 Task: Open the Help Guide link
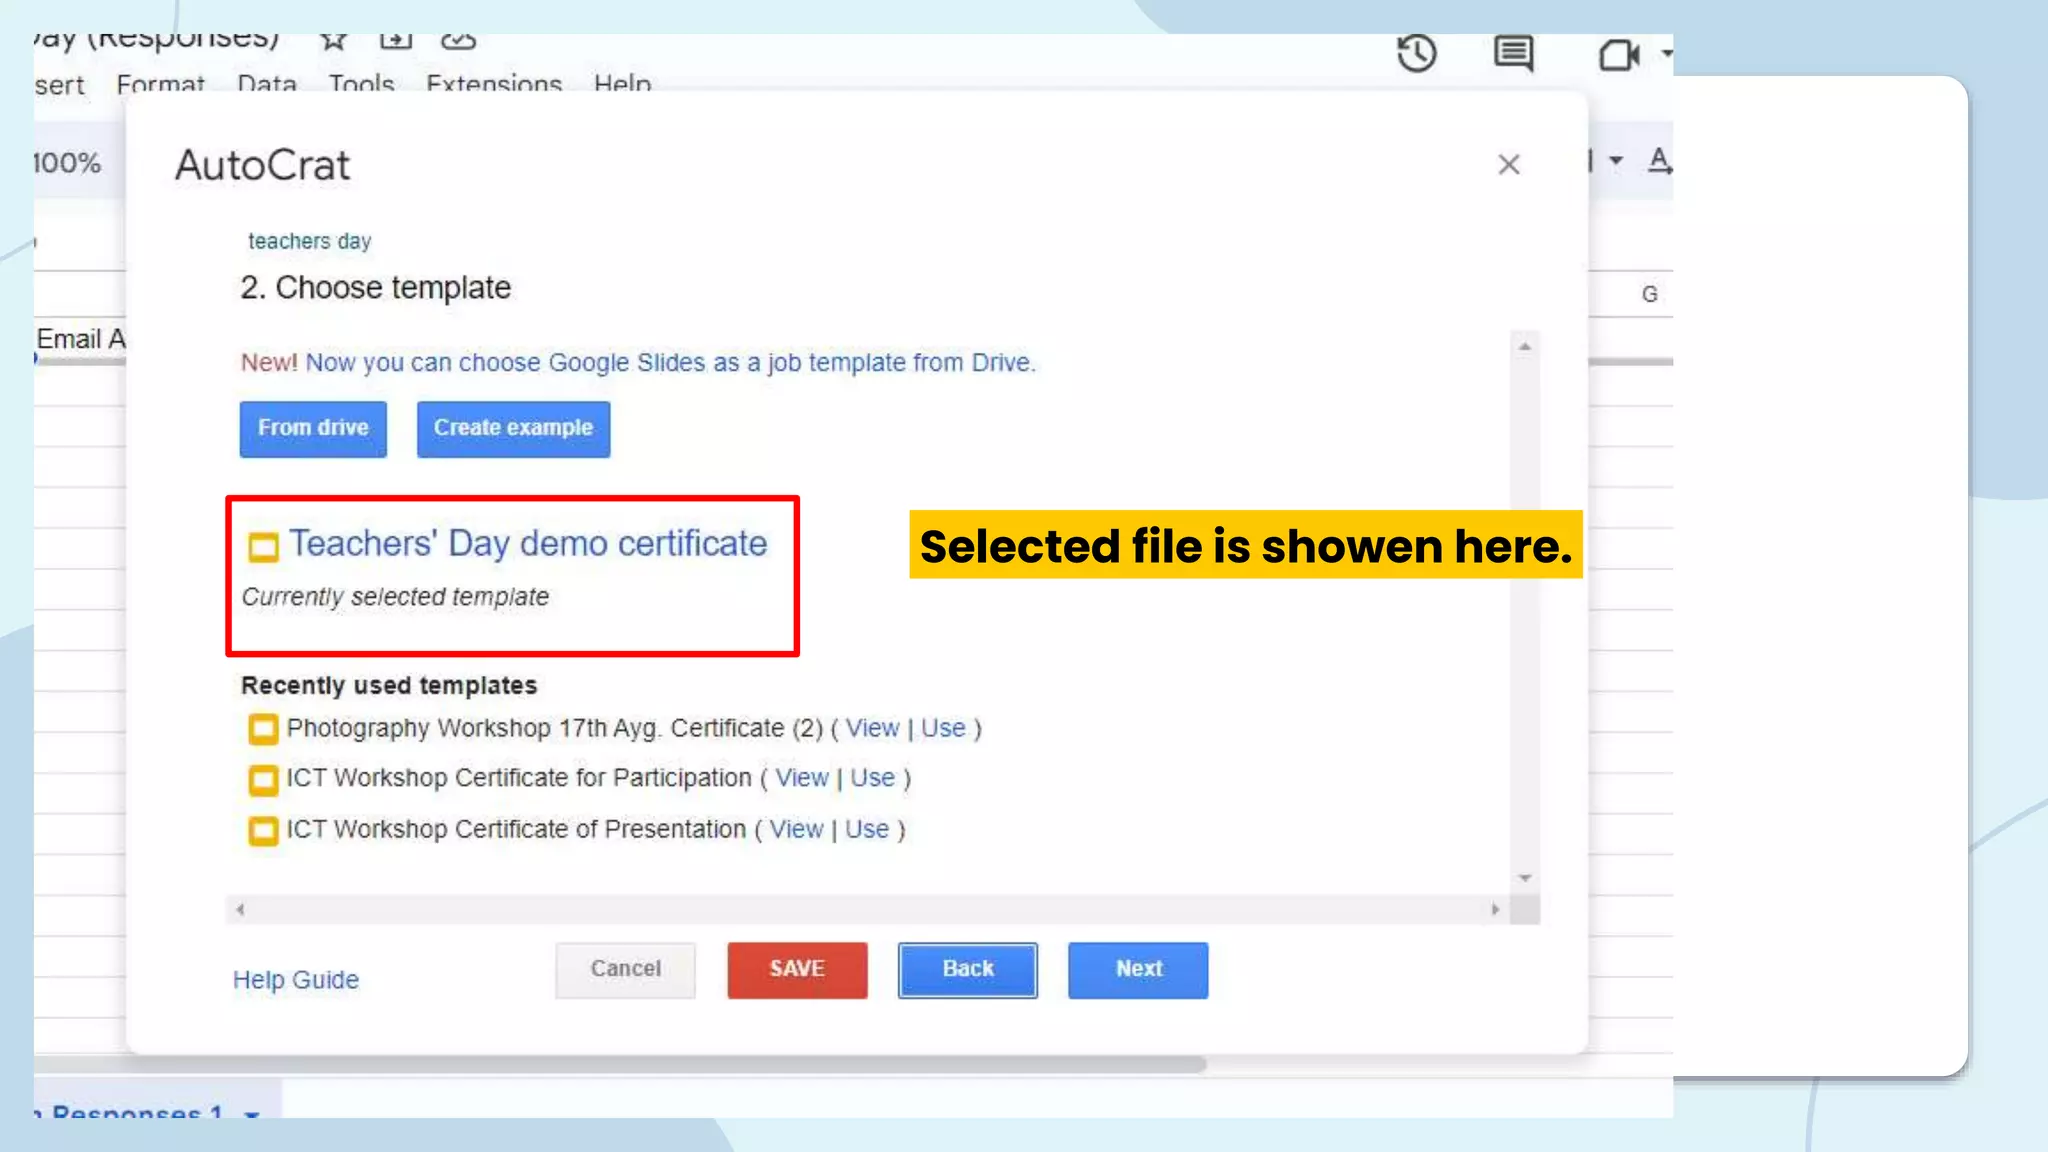click(296, 980)
